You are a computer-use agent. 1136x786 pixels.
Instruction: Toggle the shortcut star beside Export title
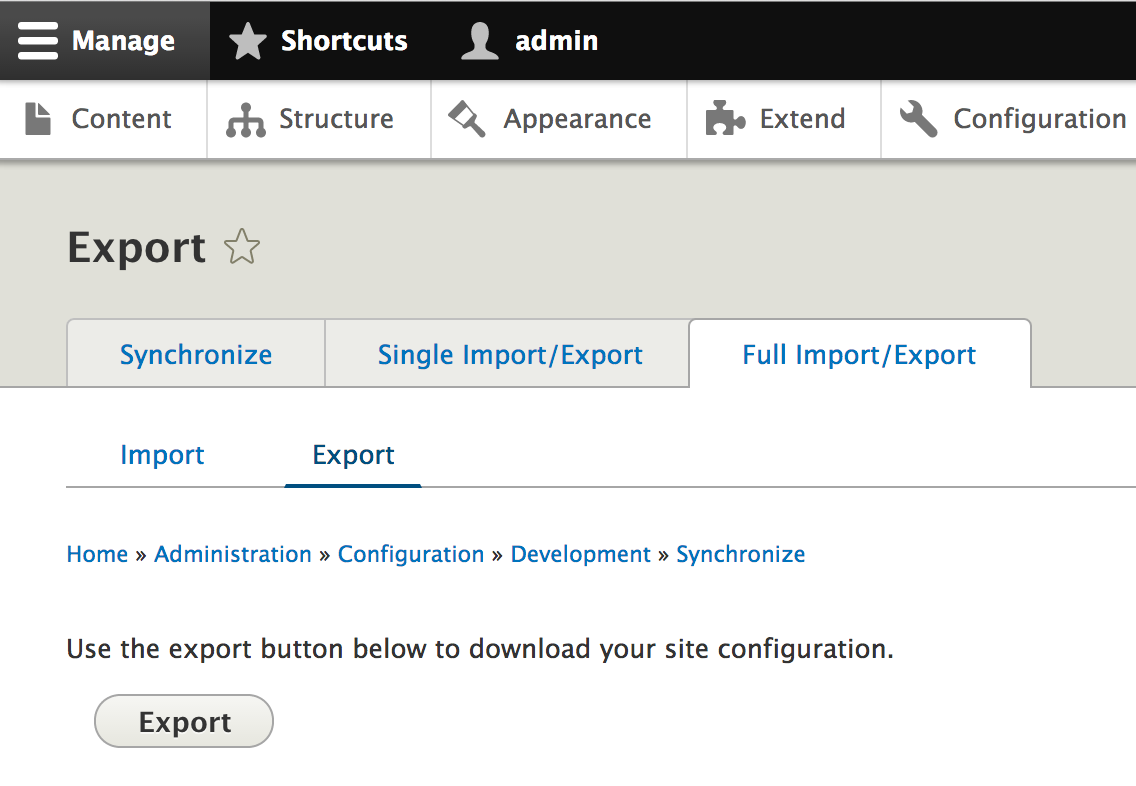click(242, 247)
